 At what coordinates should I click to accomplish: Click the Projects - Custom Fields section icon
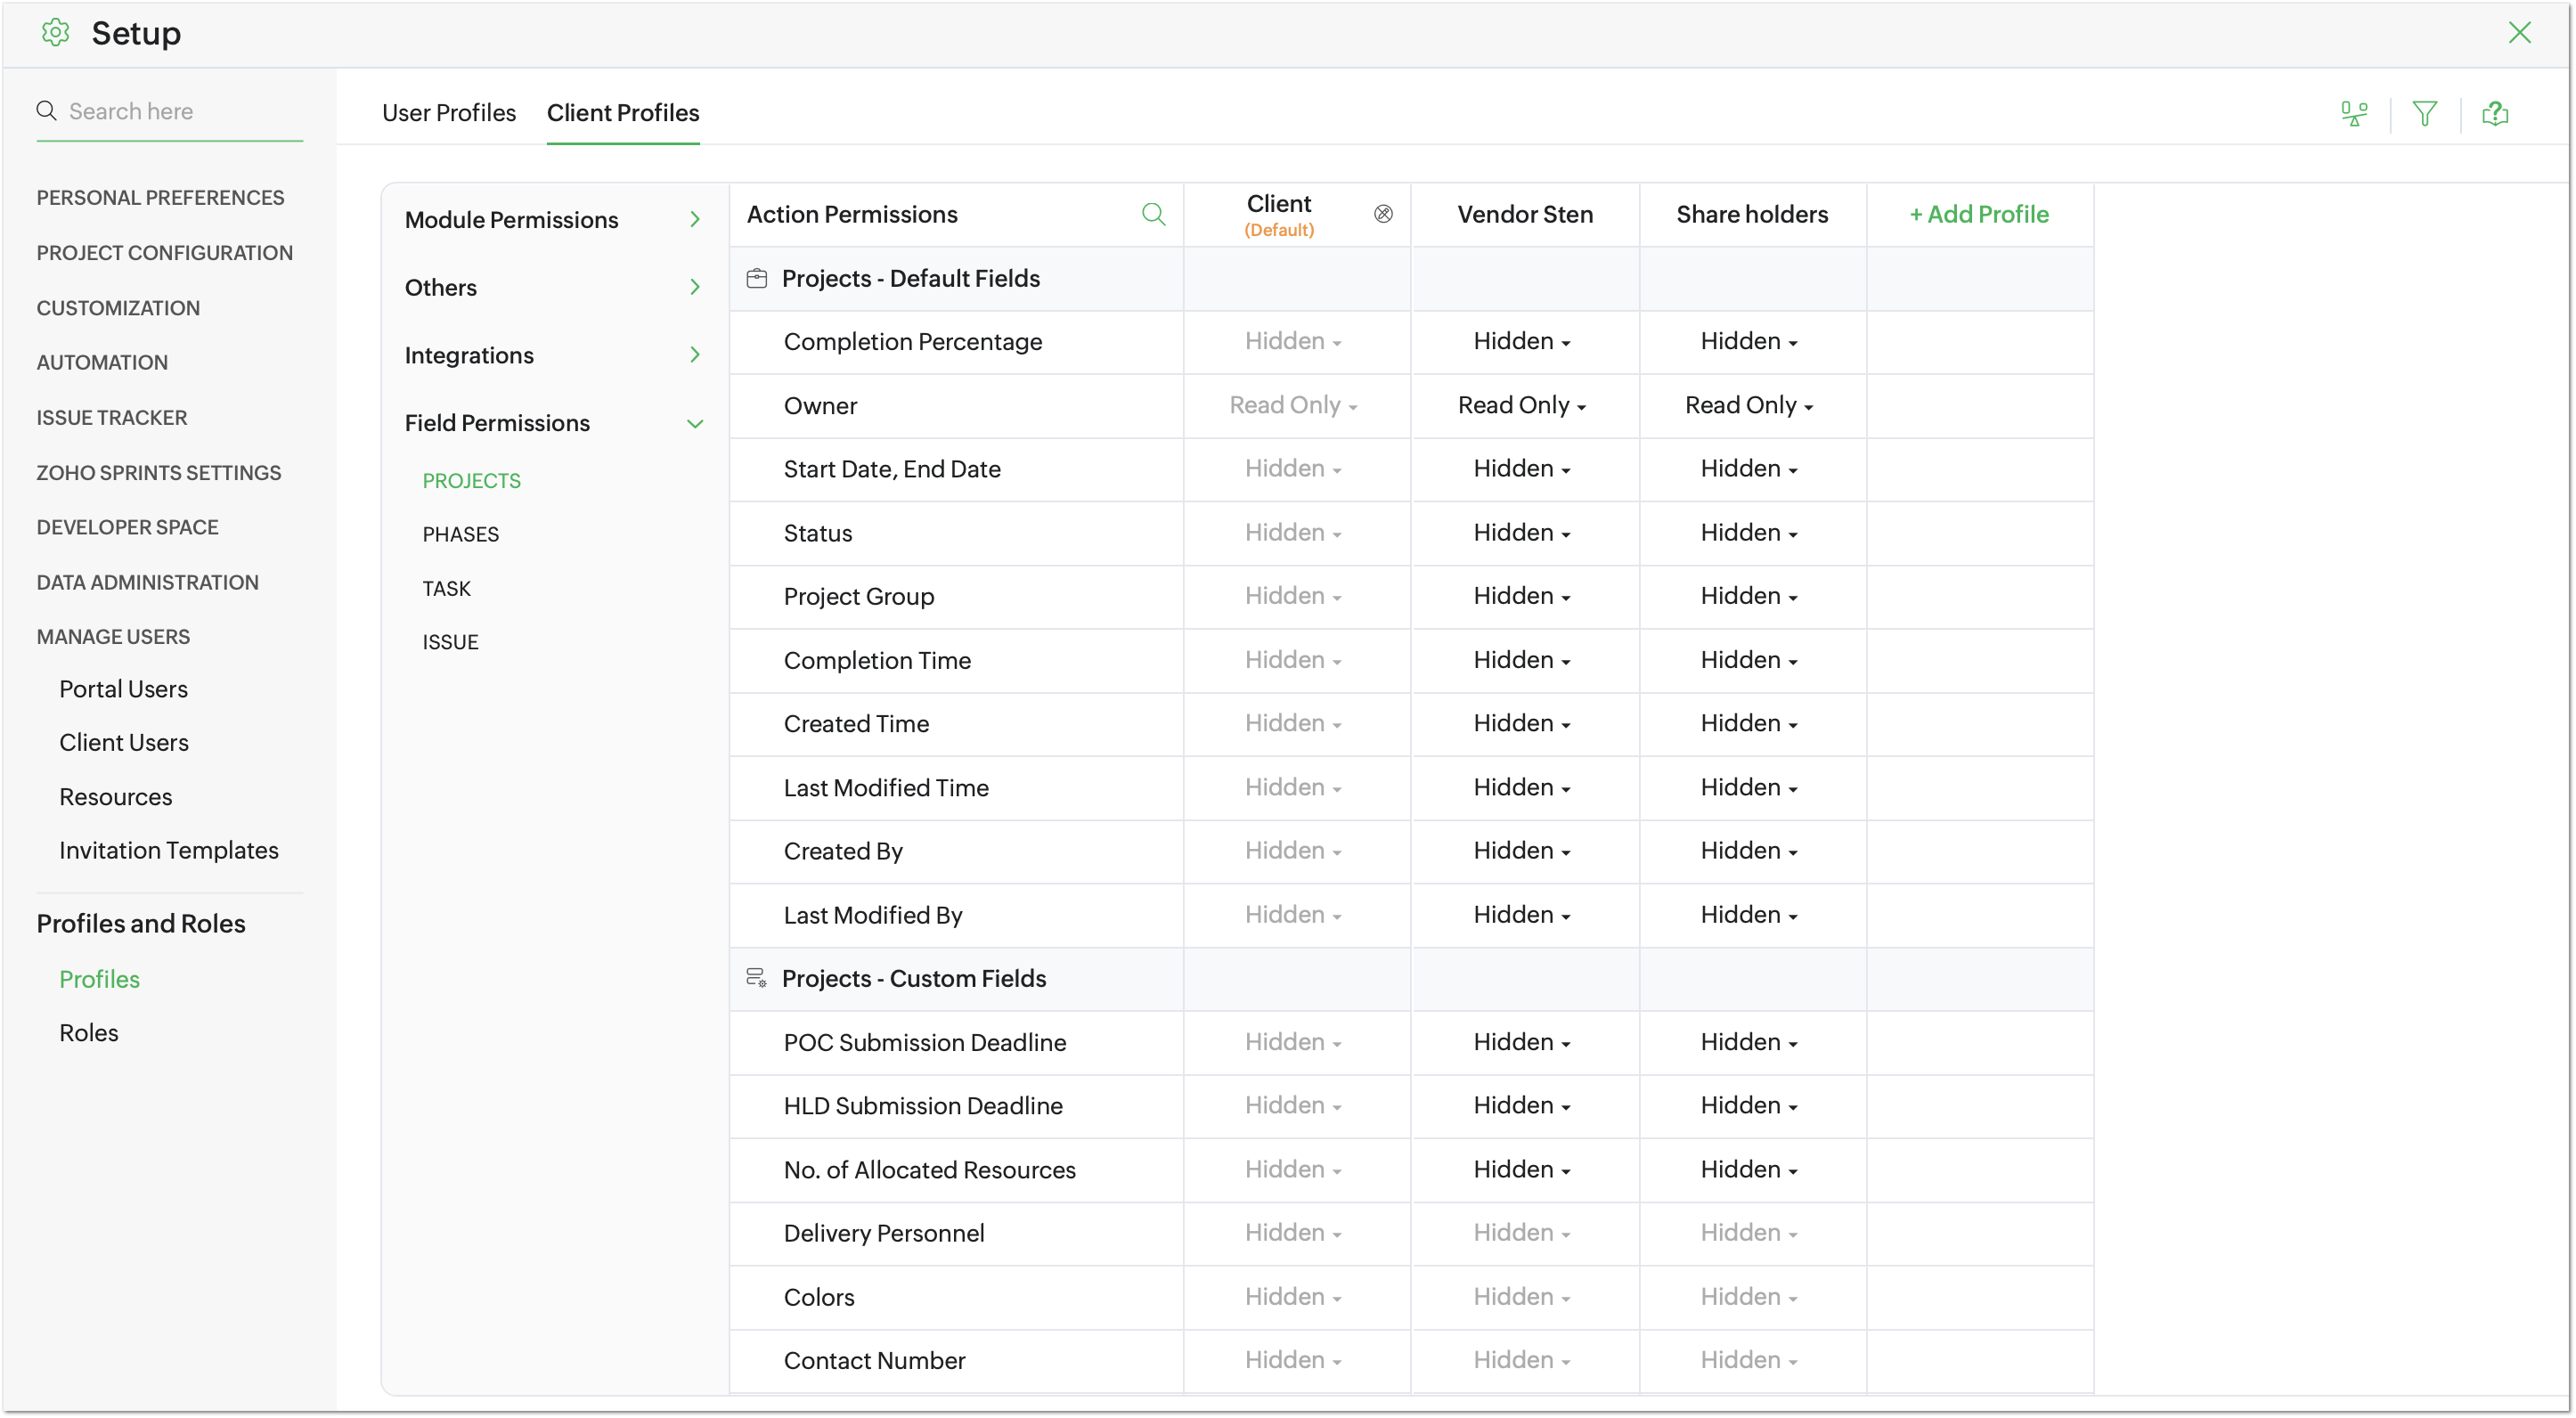coord(757,978)
